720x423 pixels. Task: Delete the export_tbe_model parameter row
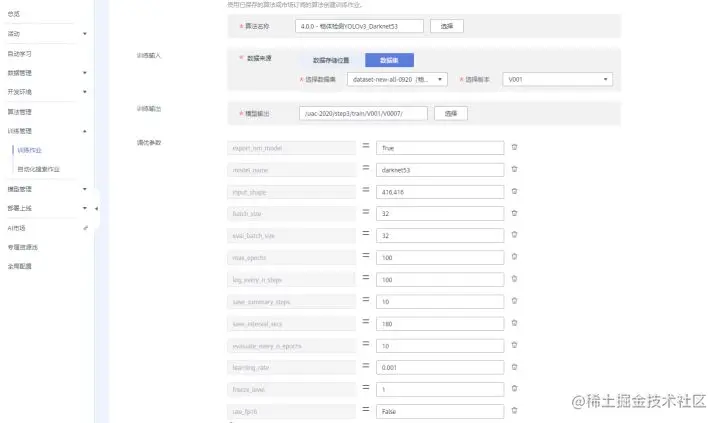pos(514,147)
